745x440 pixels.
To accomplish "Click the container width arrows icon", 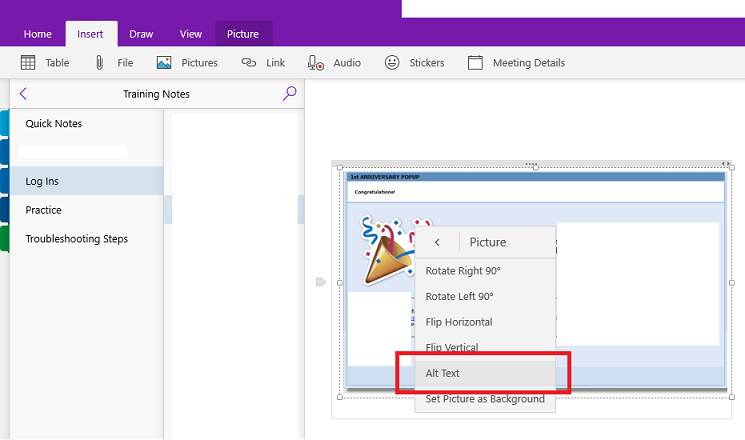I will (x=726, y=164).
